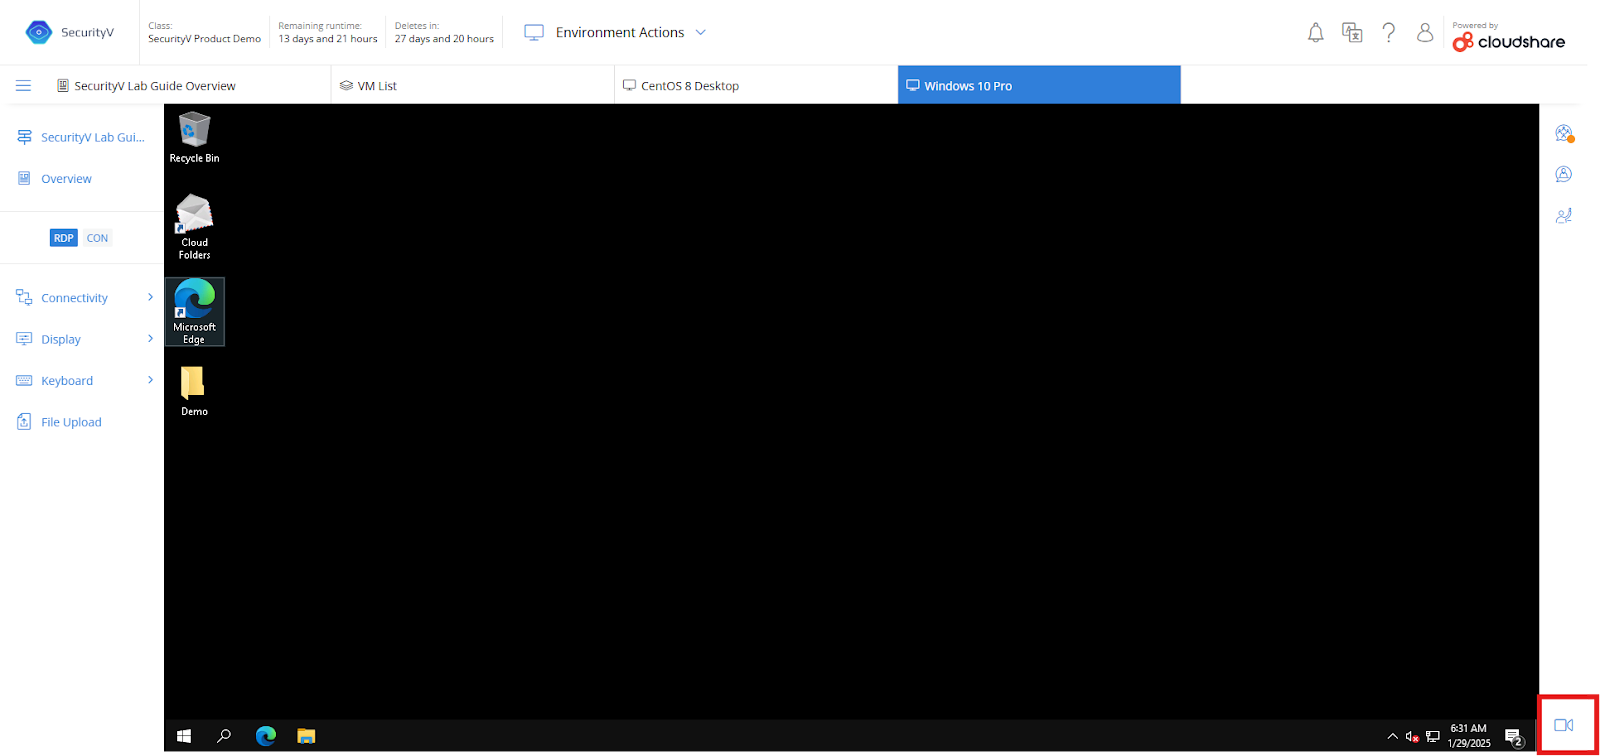
Task: Click the translate language icon in header
Action: pyautogui.click(x=1352, y=33)
